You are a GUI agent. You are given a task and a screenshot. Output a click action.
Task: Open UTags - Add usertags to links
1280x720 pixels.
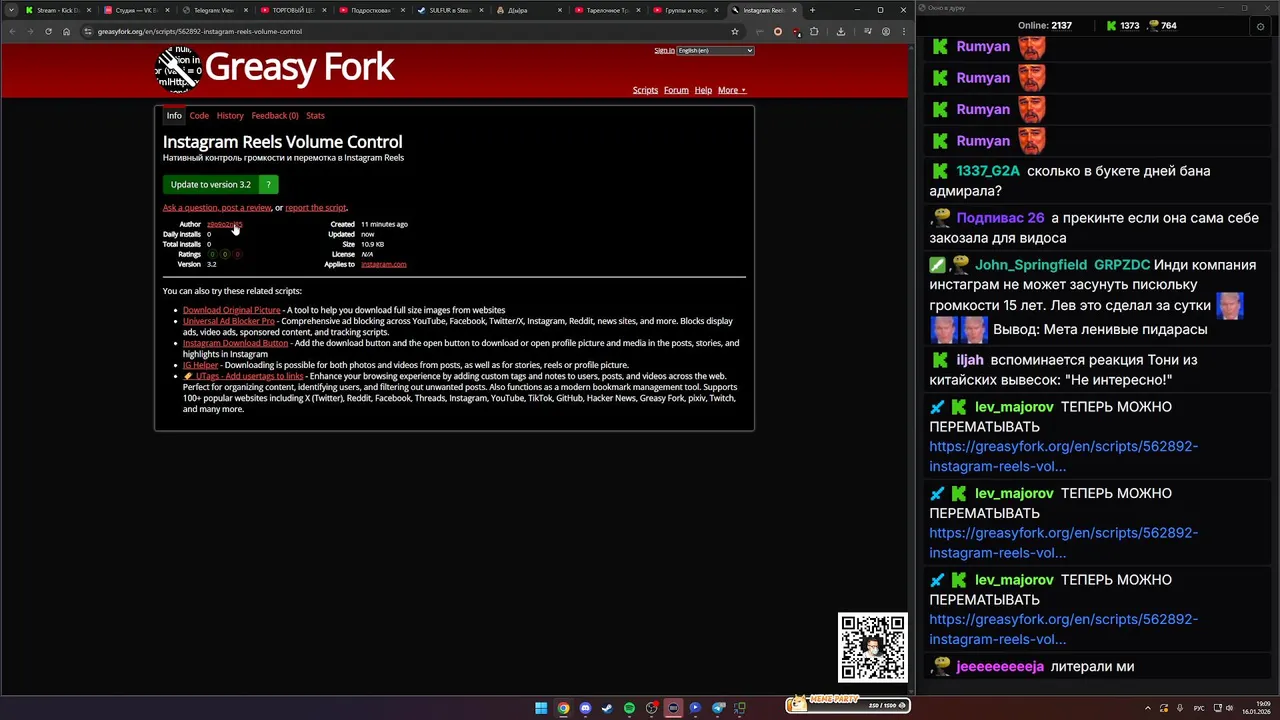tap(243, 376)
